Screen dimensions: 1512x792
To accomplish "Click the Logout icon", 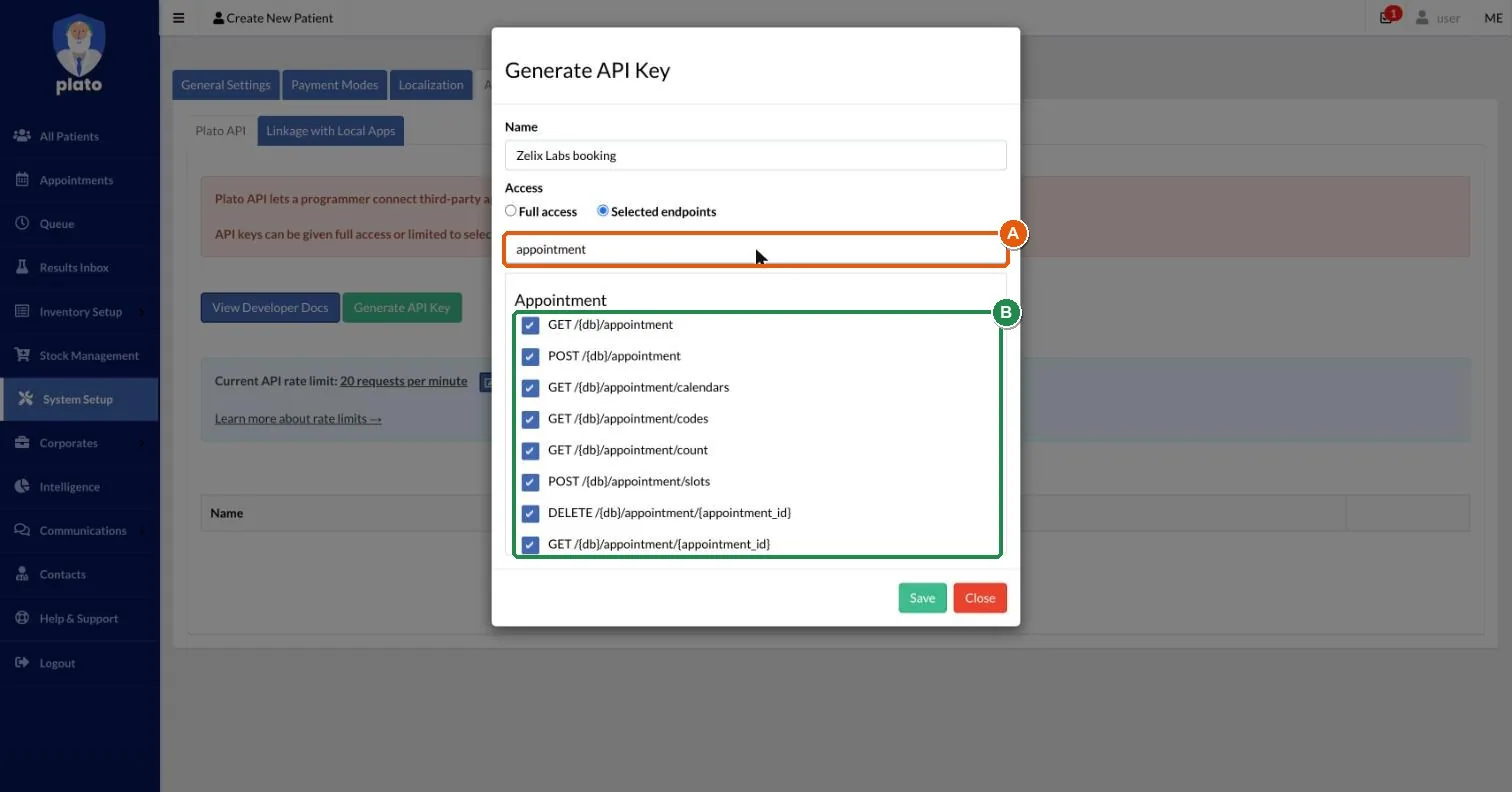I will [x=22, y=663].
